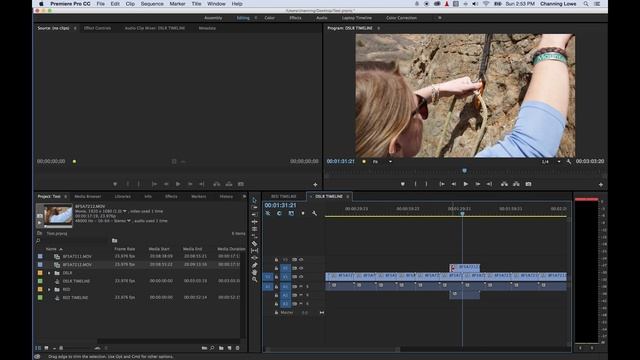Click Mark Out in Program monitor
640x360 pixels.
pos(427,184)
